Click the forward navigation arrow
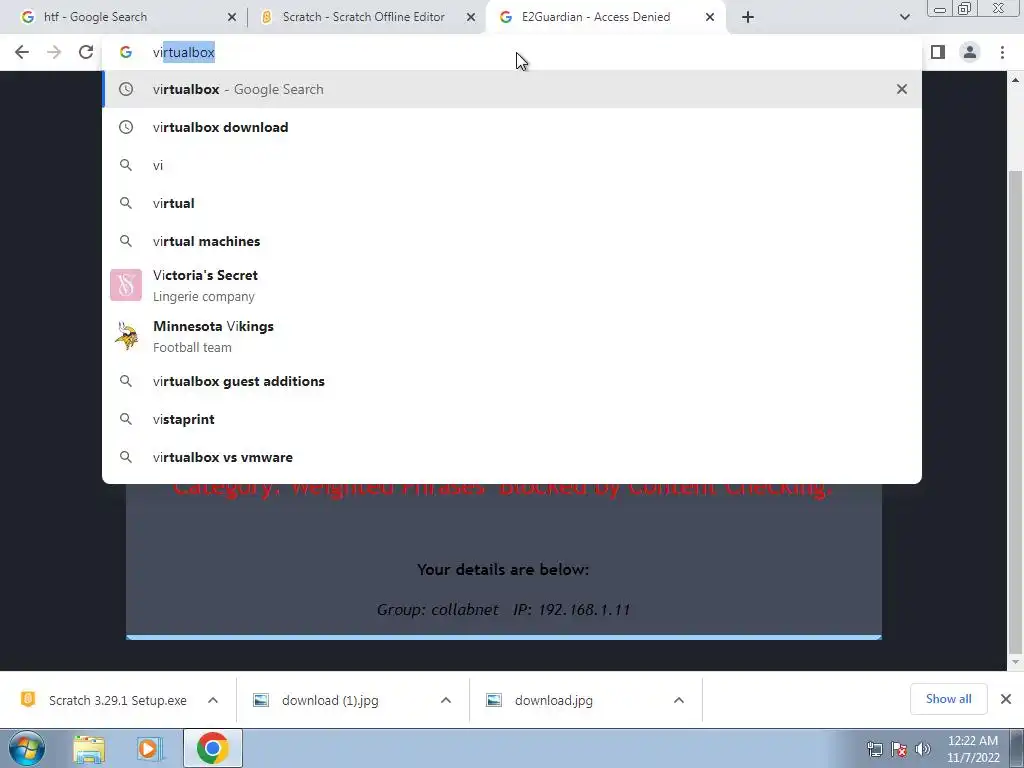The height and width of the screenshot is (768, 1024). coord(54,52)
